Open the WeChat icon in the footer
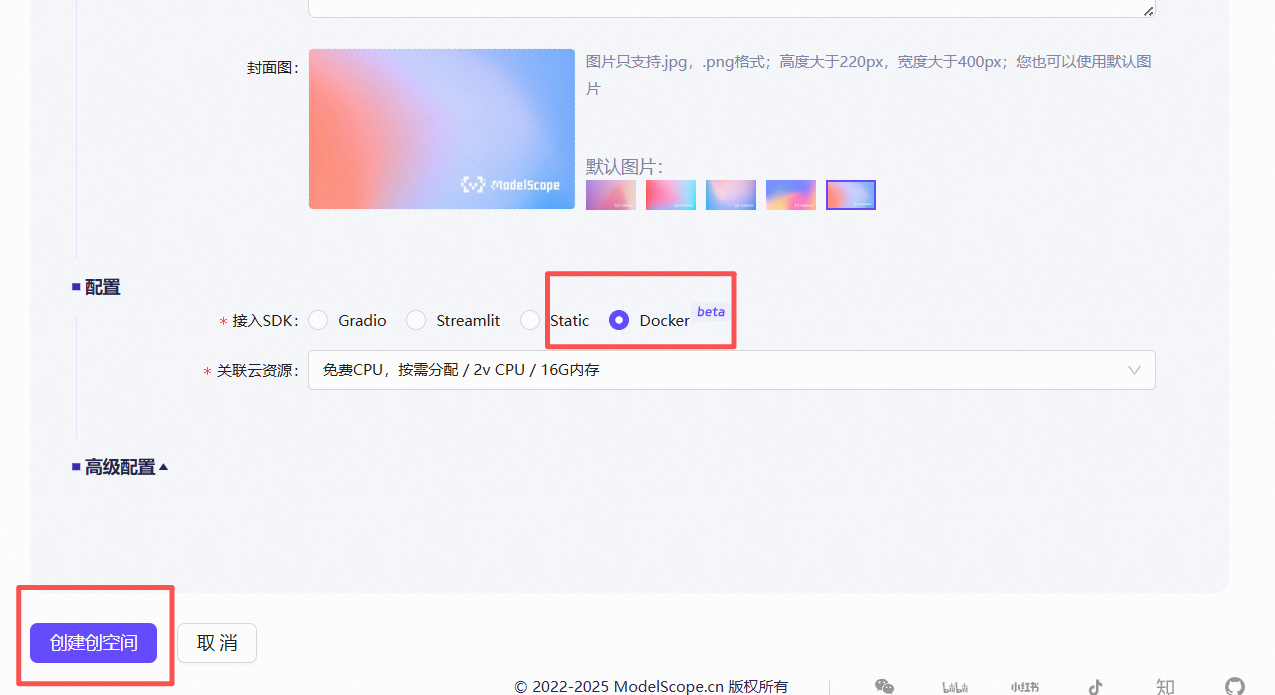This screenshot has width=1275, height=695. coord(884,687)
